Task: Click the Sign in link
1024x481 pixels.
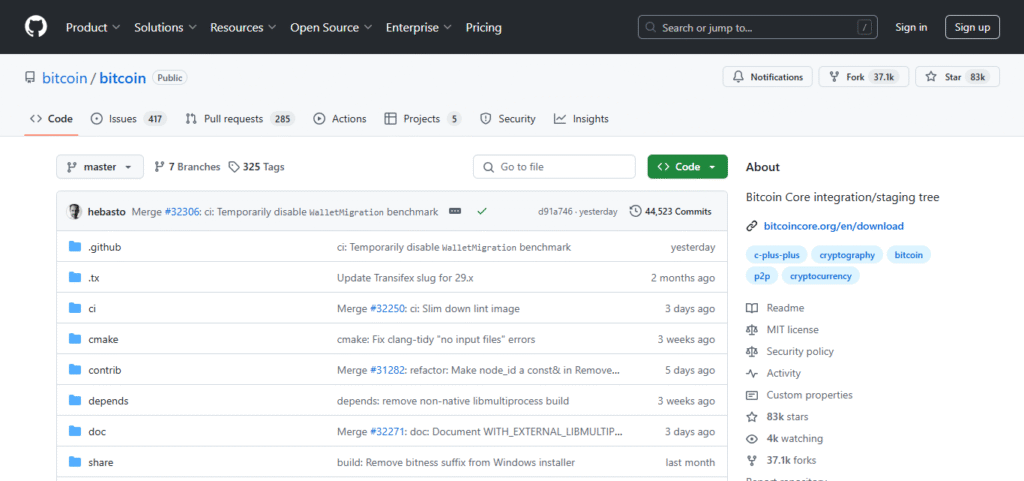Action: [911, 27]
